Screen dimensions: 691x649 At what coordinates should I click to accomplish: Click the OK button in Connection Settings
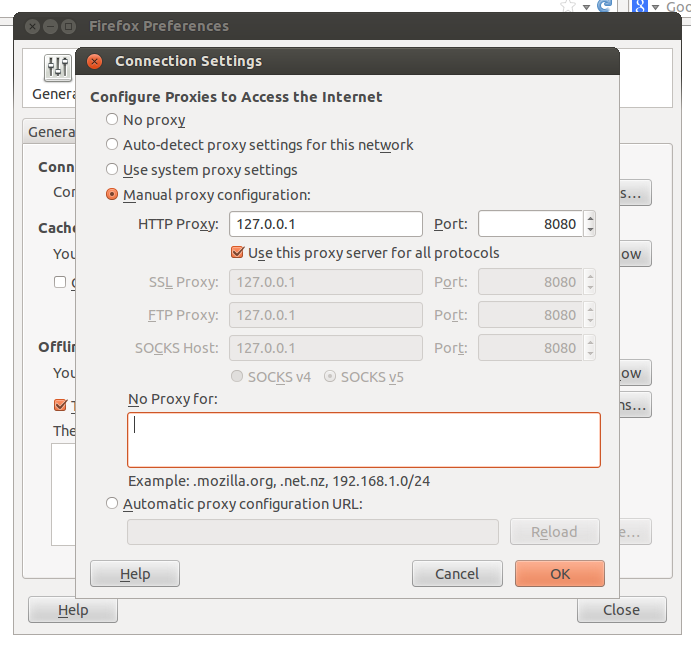coord(560,574)
